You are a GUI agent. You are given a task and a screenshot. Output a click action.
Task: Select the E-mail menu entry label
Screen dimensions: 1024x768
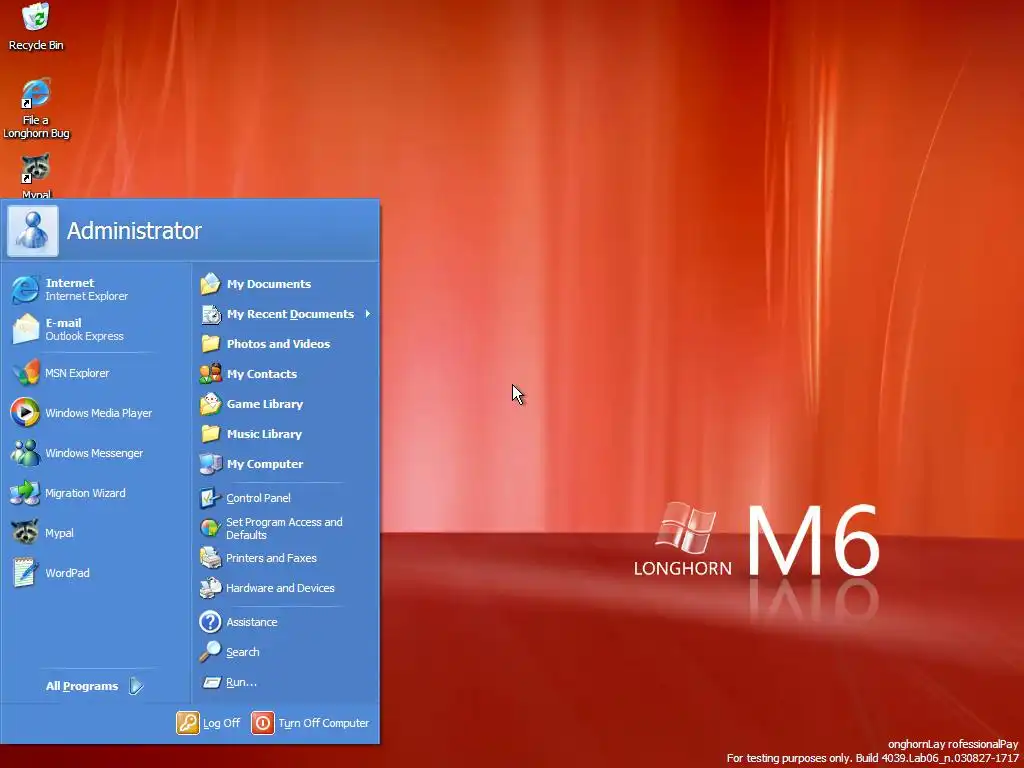[63, 323]
